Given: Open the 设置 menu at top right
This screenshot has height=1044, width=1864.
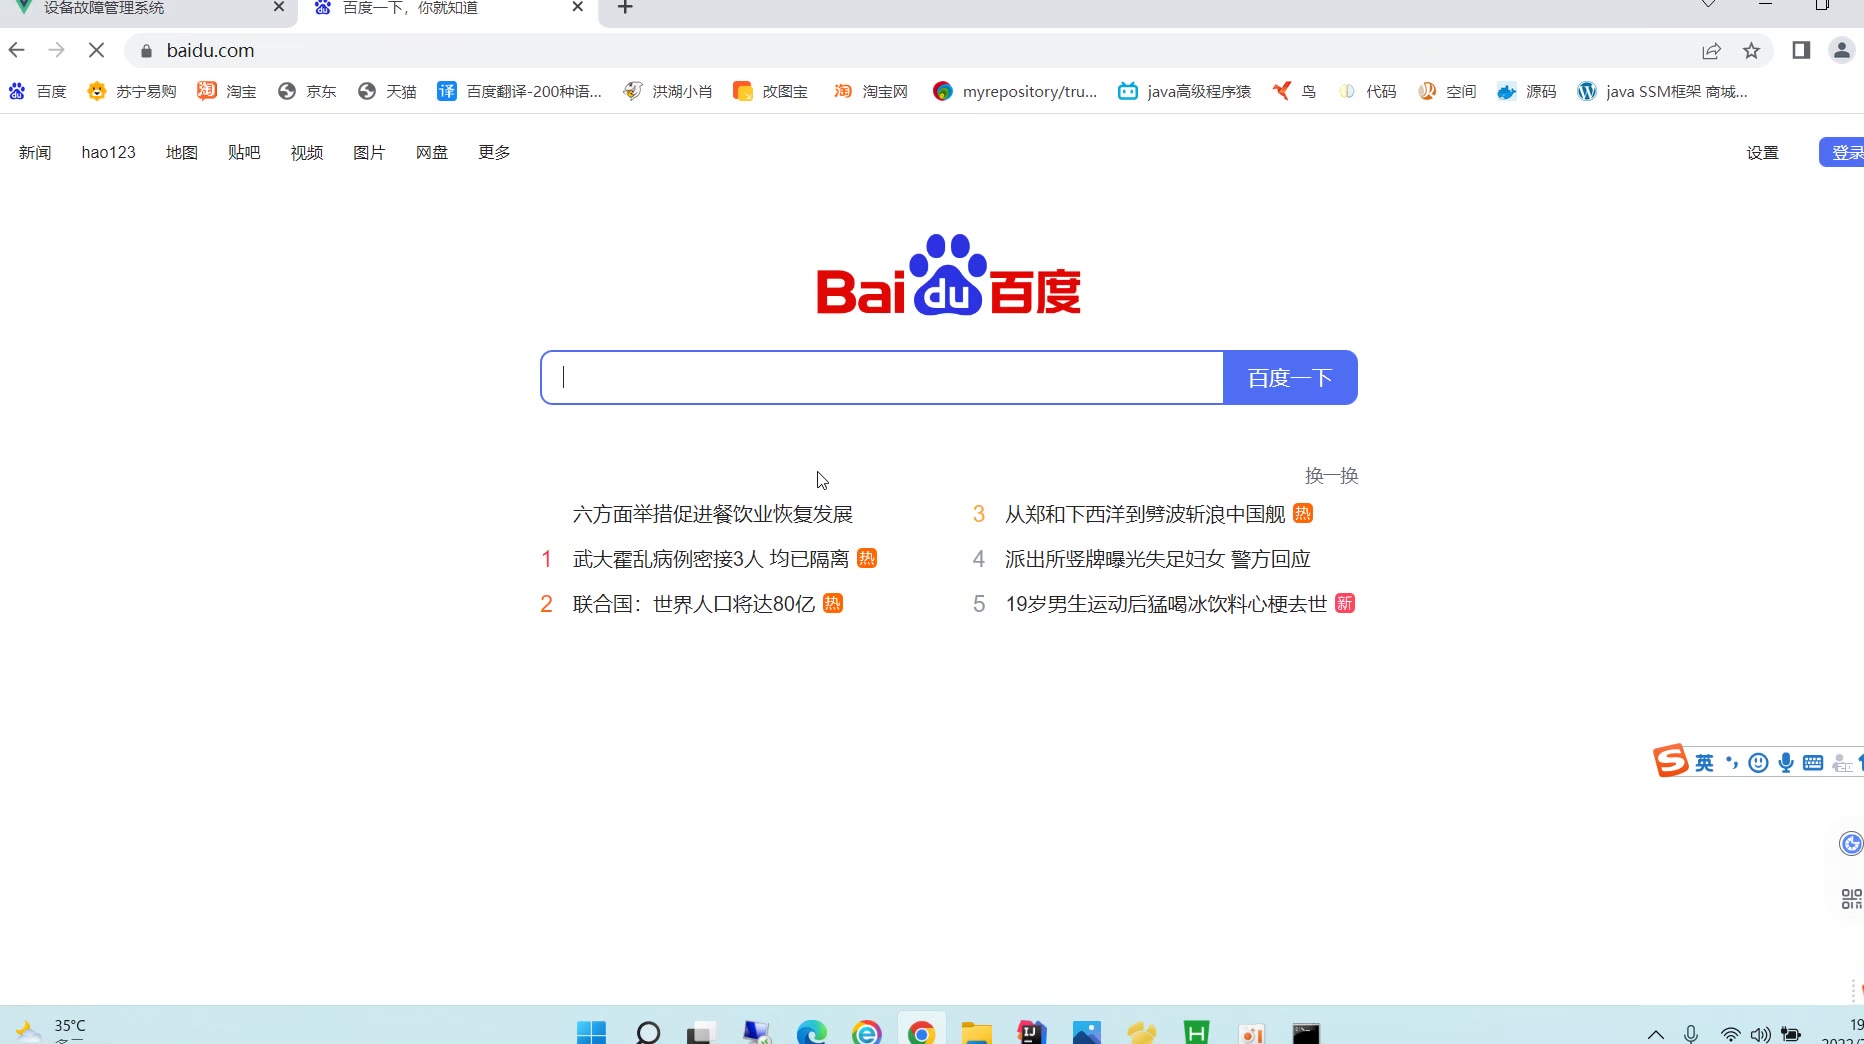Looking at the screenshot, I should pyautogui.click(x=1762, y=152).
